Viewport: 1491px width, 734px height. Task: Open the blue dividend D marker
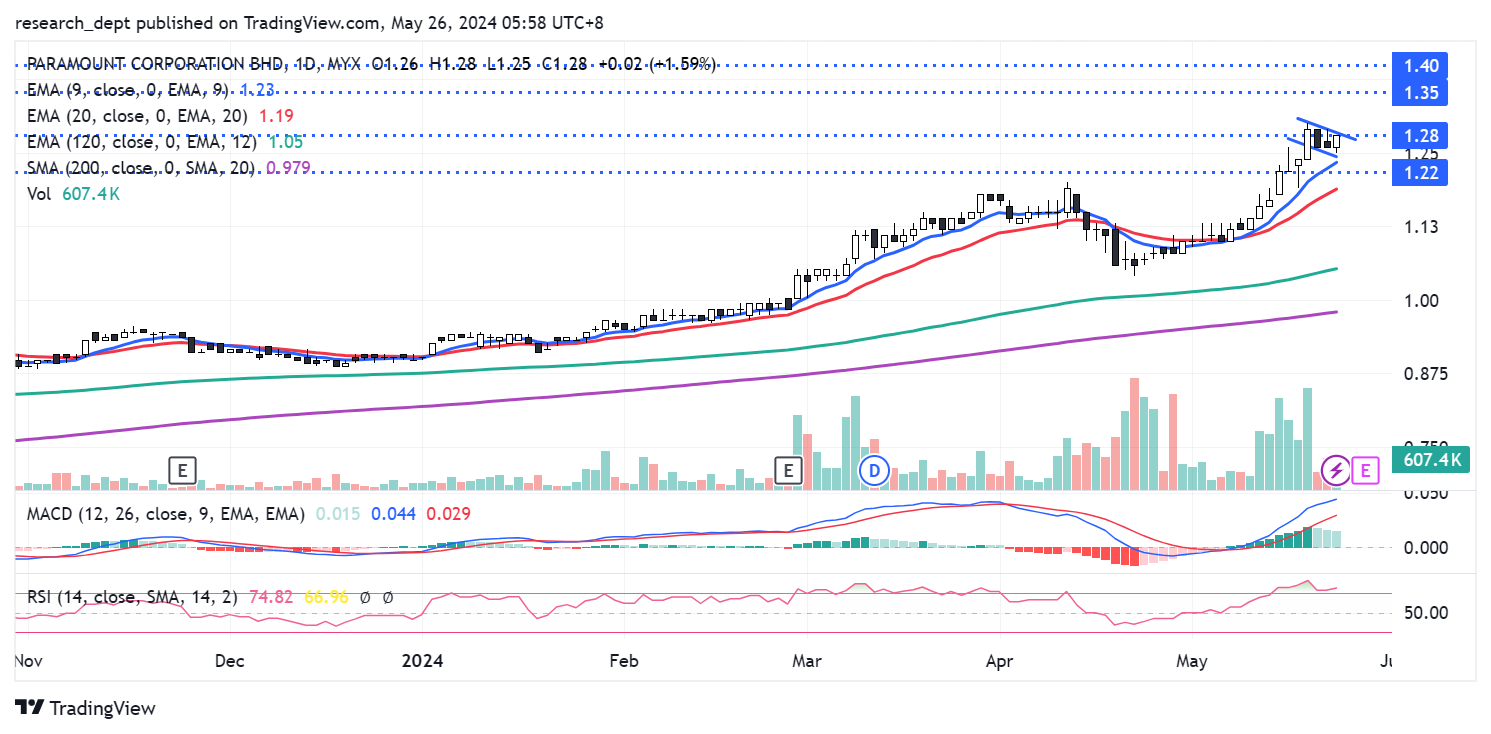(x=876, y=469)
